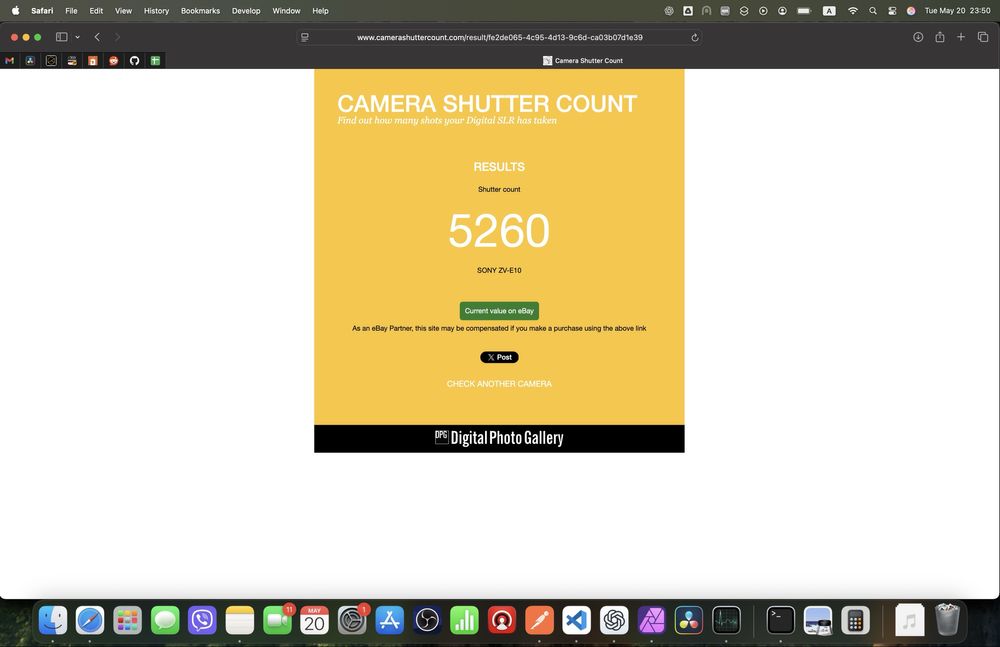Expand the sidebar tab group dropdown arrow
Viewport: 1000px width, 647px height.
click(78, 37)
